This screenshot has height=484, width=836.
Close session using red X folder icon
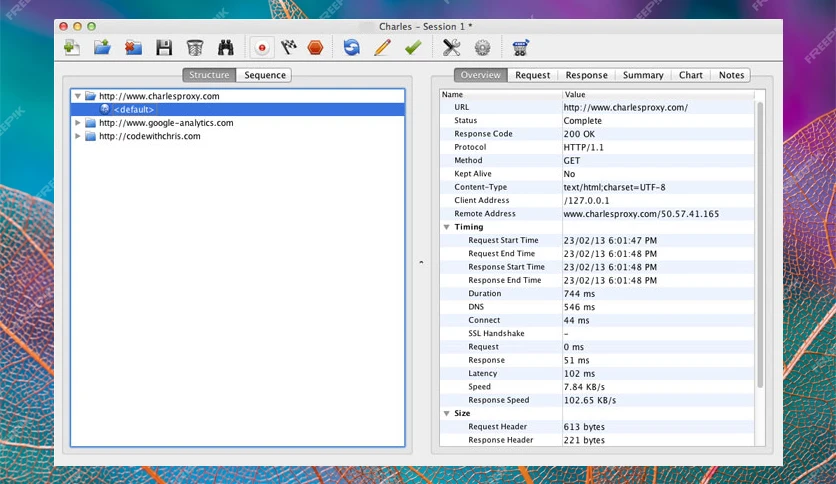tap(133, 47)
